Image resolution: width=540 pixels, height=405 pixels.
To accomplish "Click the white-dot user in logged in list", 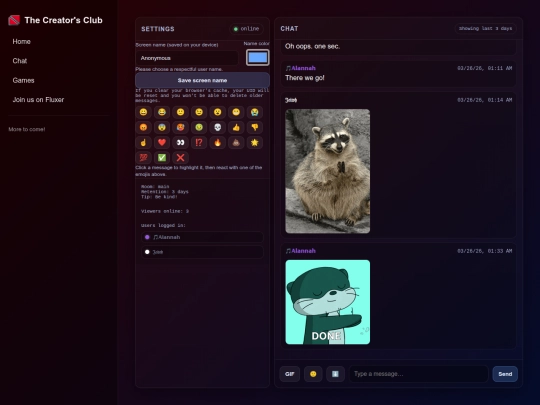I will point(202,252).
